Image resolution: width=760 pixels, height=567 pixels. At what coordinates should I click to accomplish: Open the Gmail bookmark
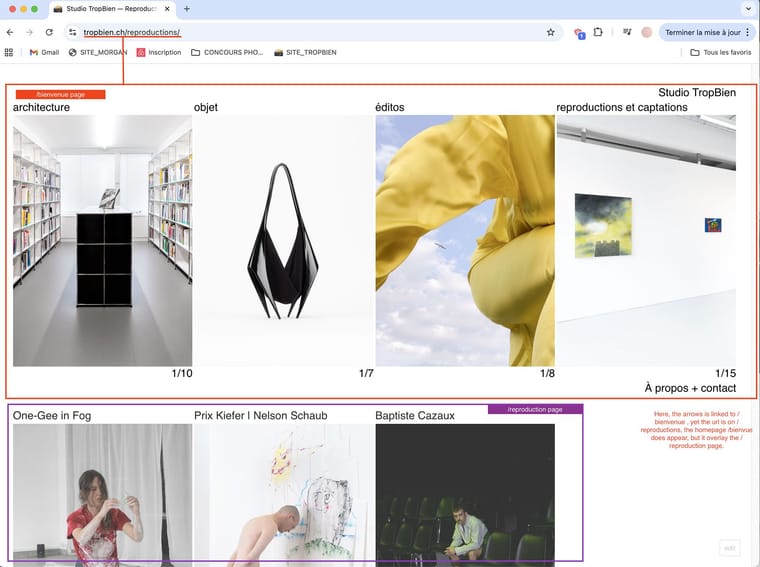[43, 52]
